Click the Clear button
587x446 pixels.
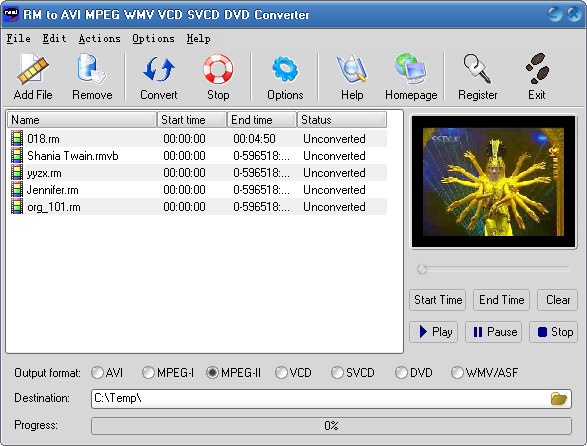(557, 300)
